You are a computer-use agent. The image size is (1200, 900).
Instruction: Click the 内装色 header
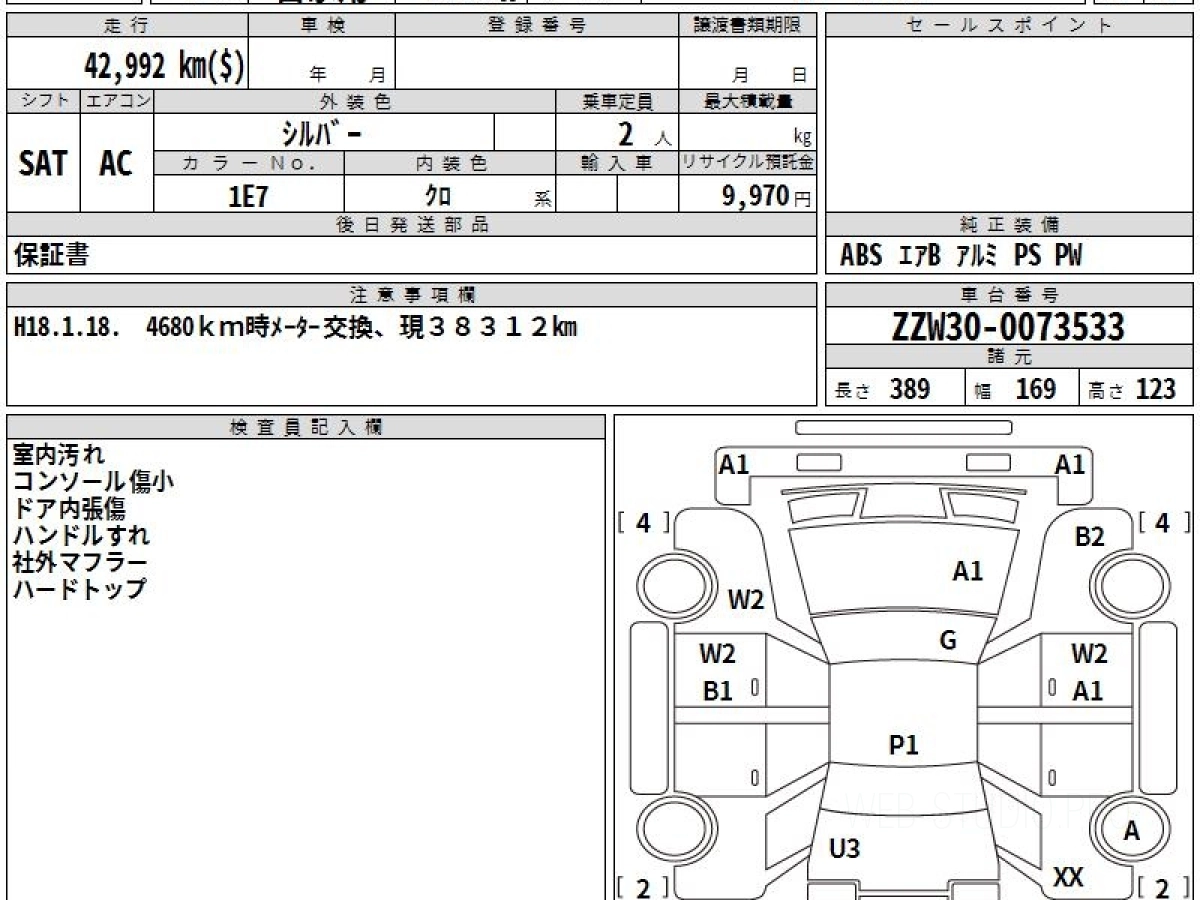450,163
